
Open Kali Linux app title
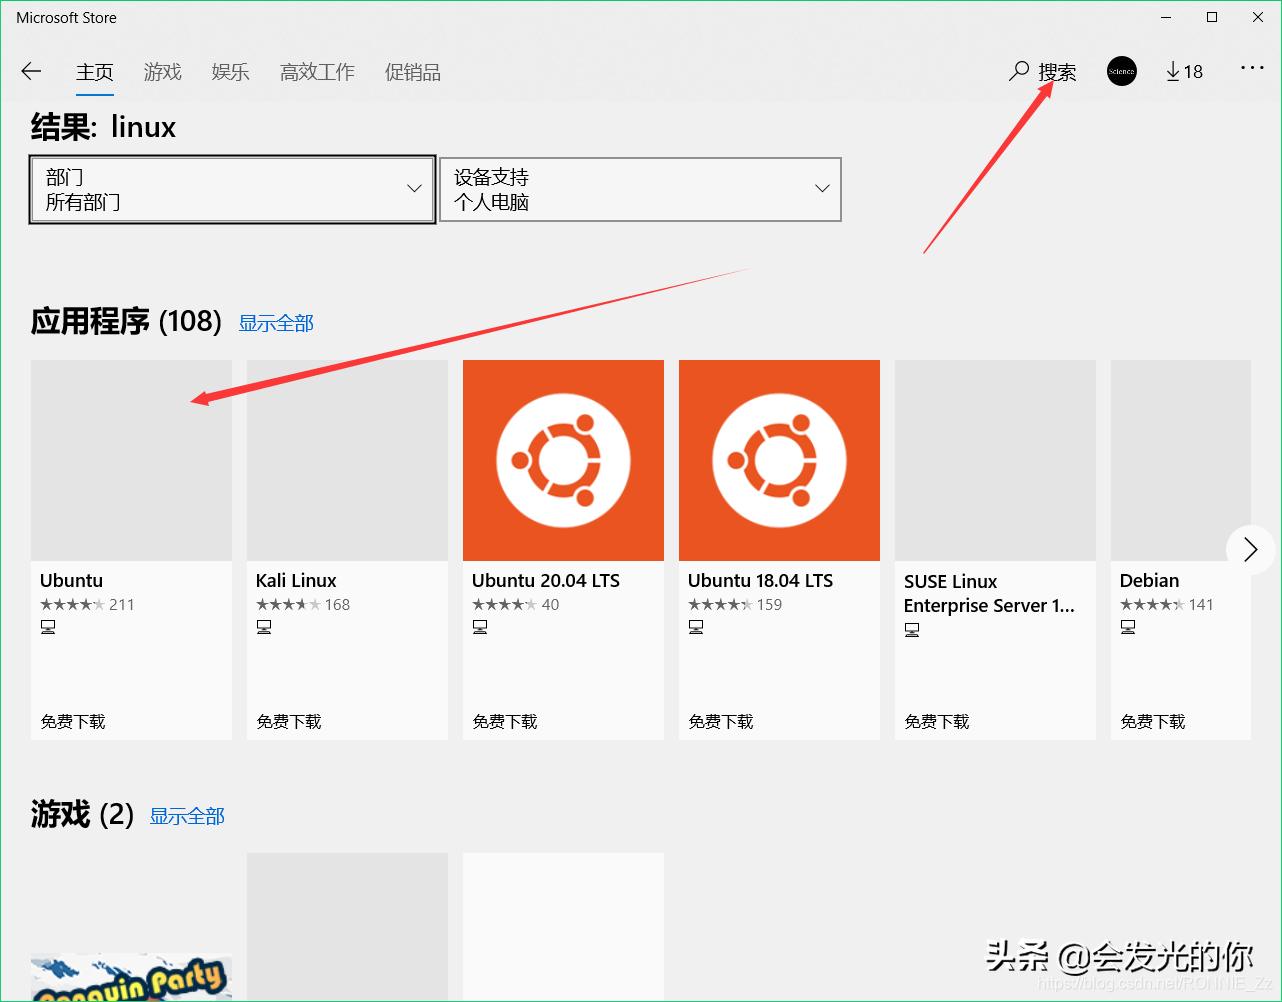click(296, 580)
